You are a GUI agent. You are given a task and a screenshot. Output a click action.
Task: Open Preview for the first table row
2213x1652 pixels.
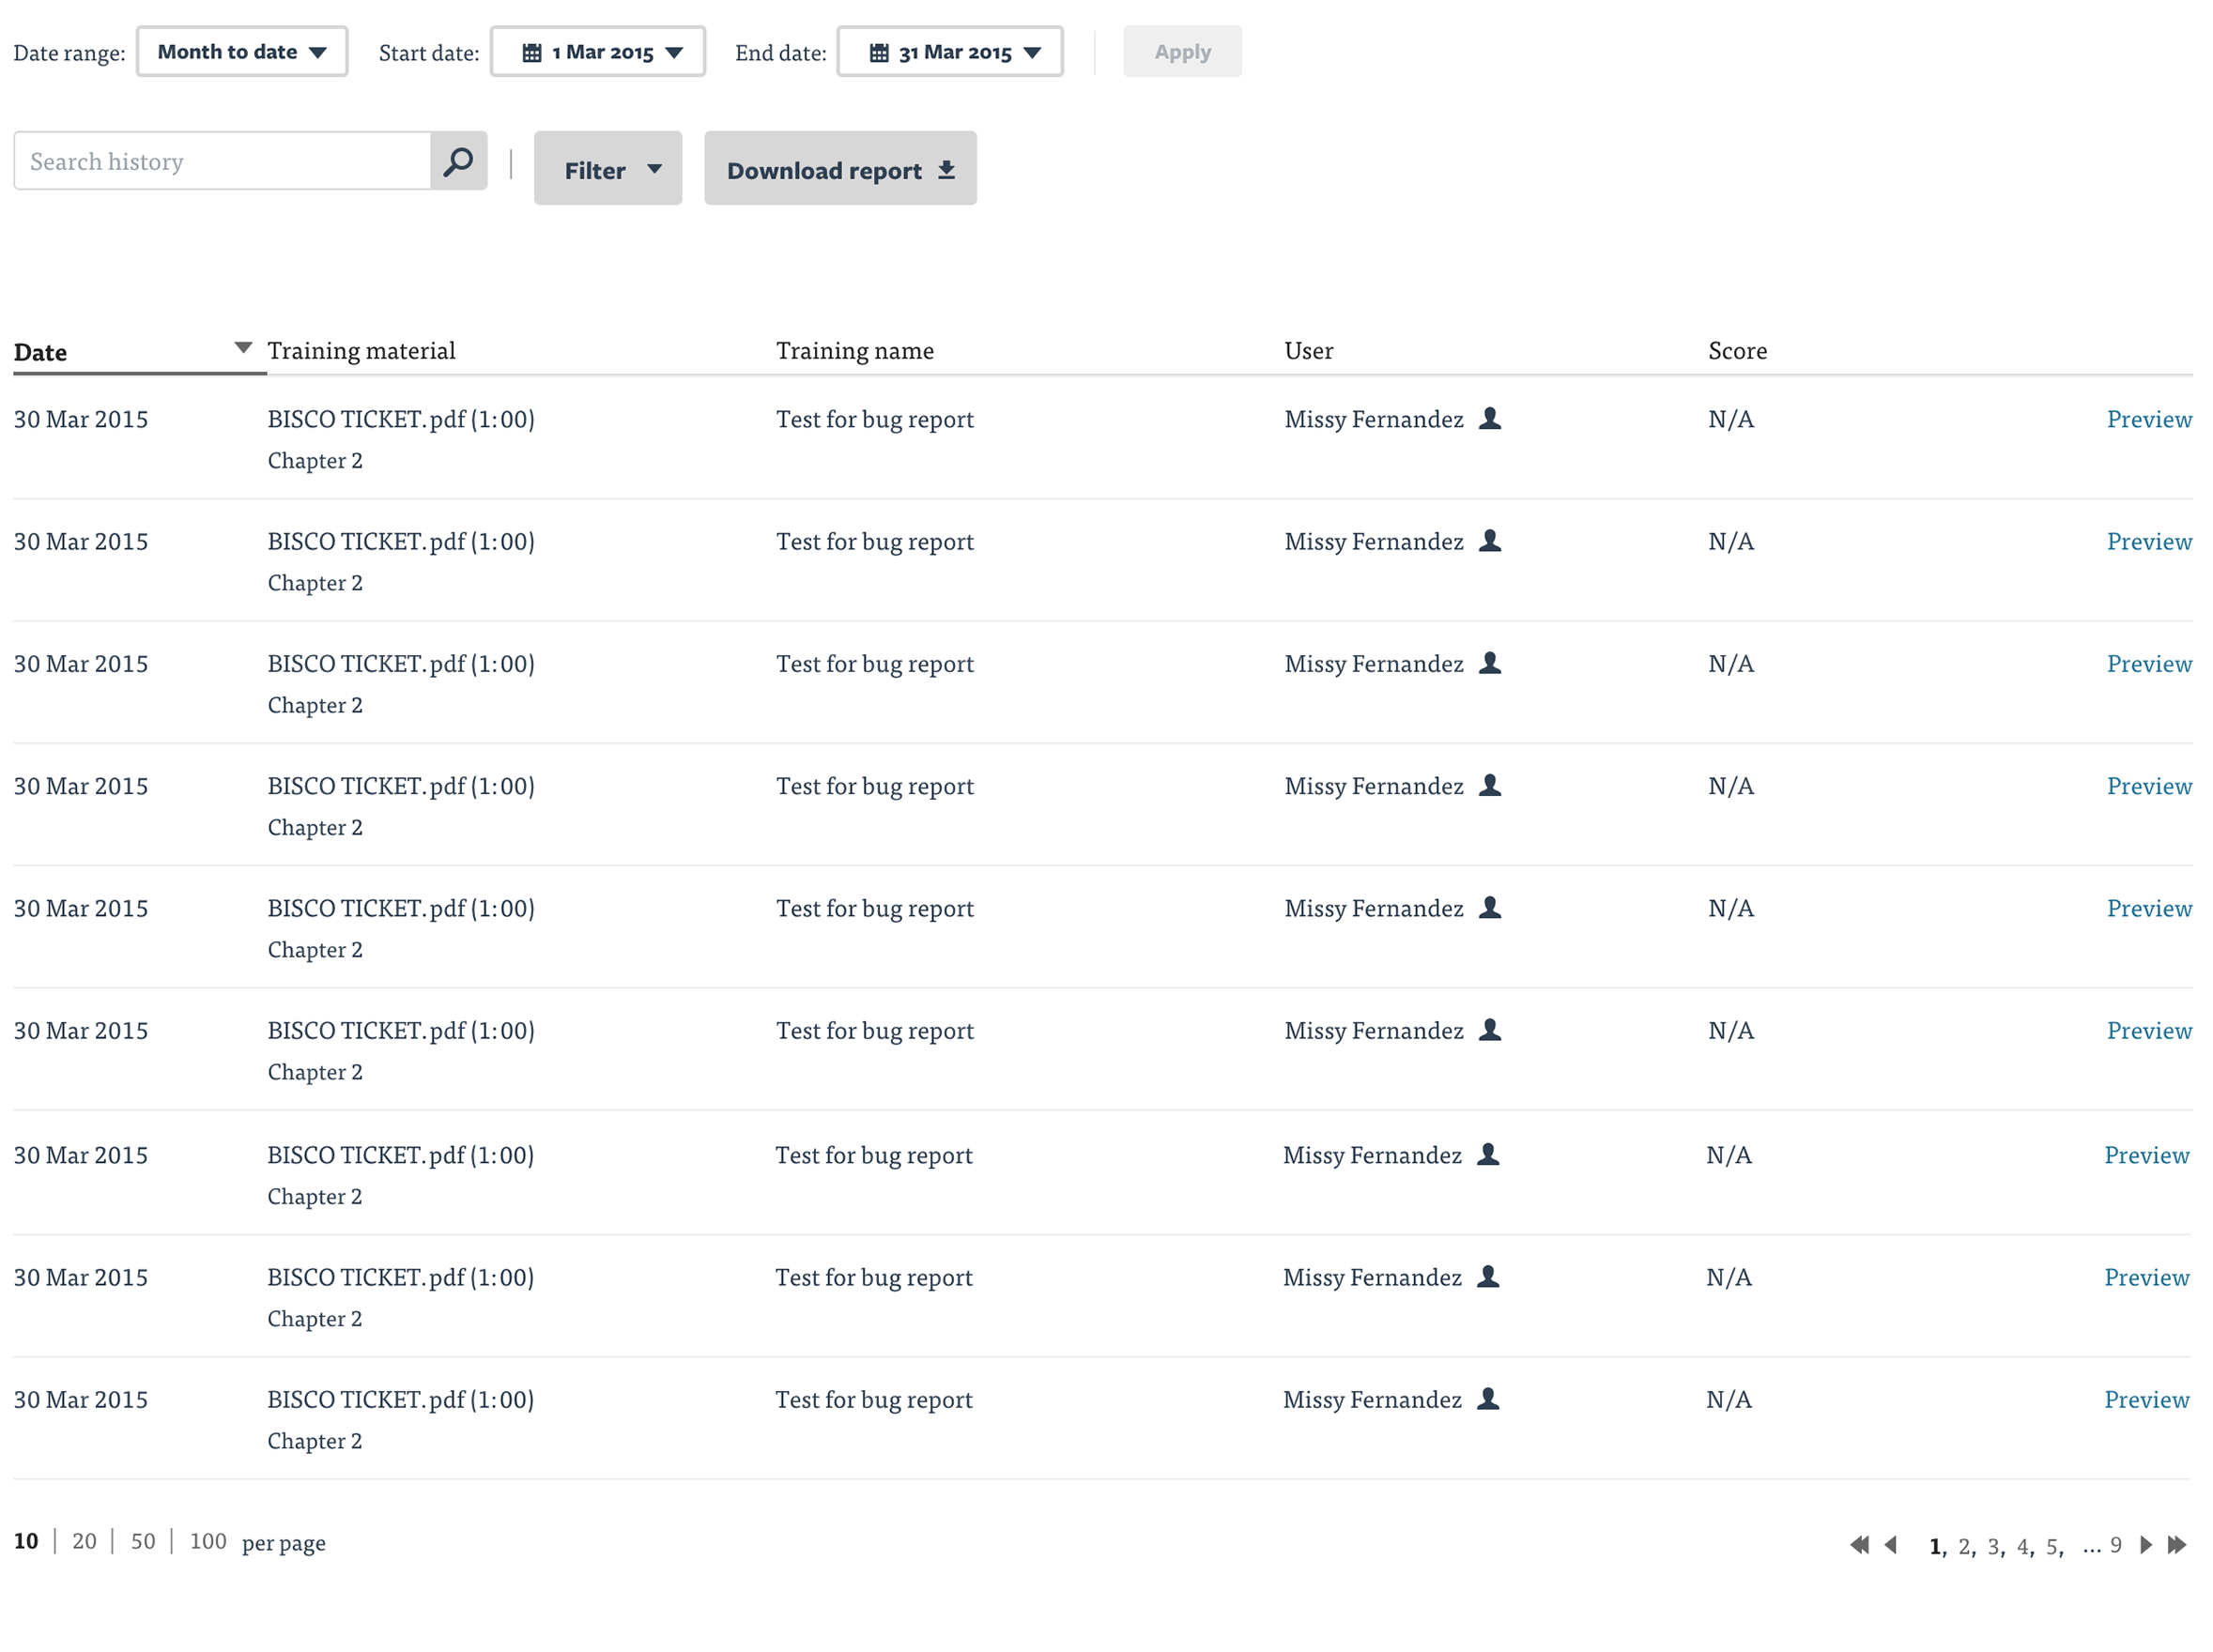tap(2150, 419)
